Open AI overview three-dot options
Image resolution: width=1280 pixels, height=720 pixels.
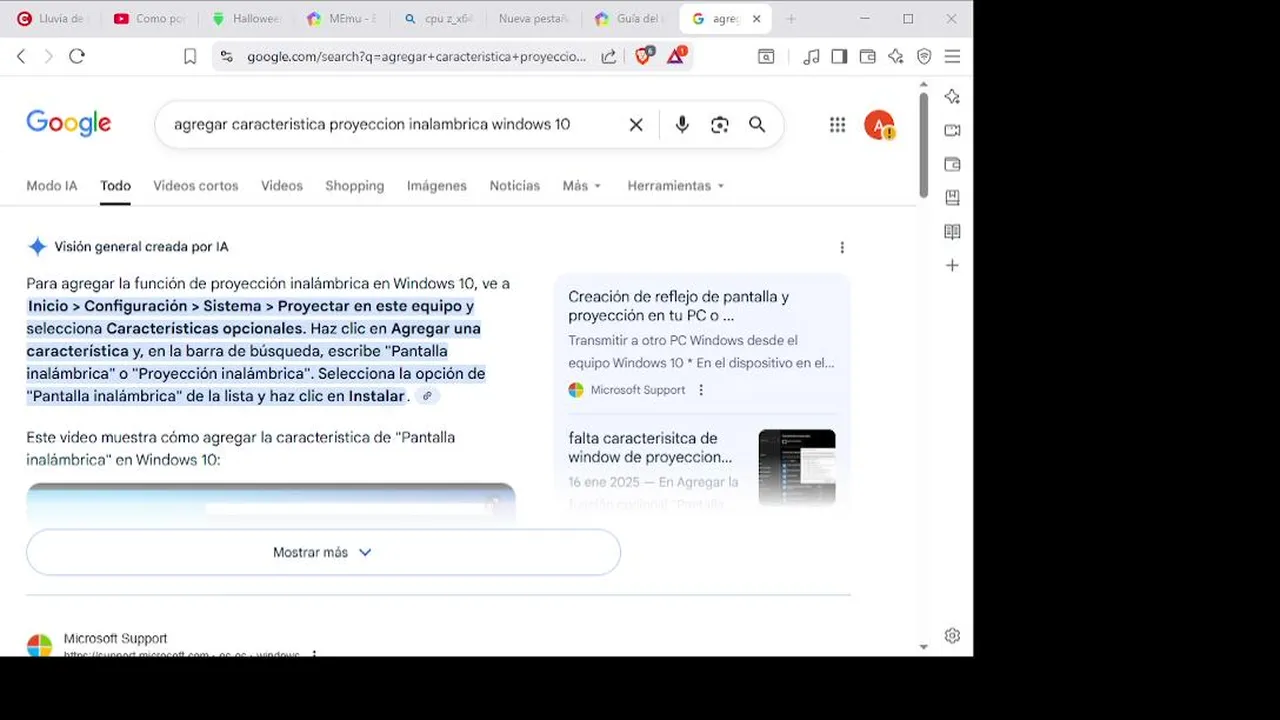pos(842,247)
